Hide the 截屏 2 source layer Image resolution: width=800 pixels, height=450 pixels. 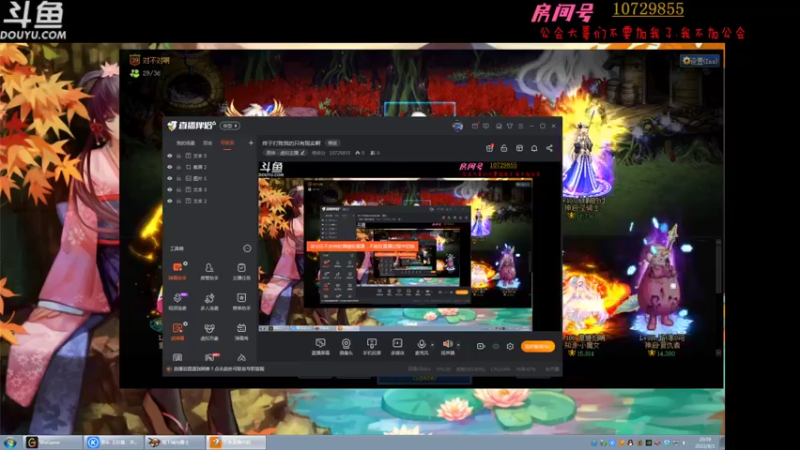click(170, 167)
